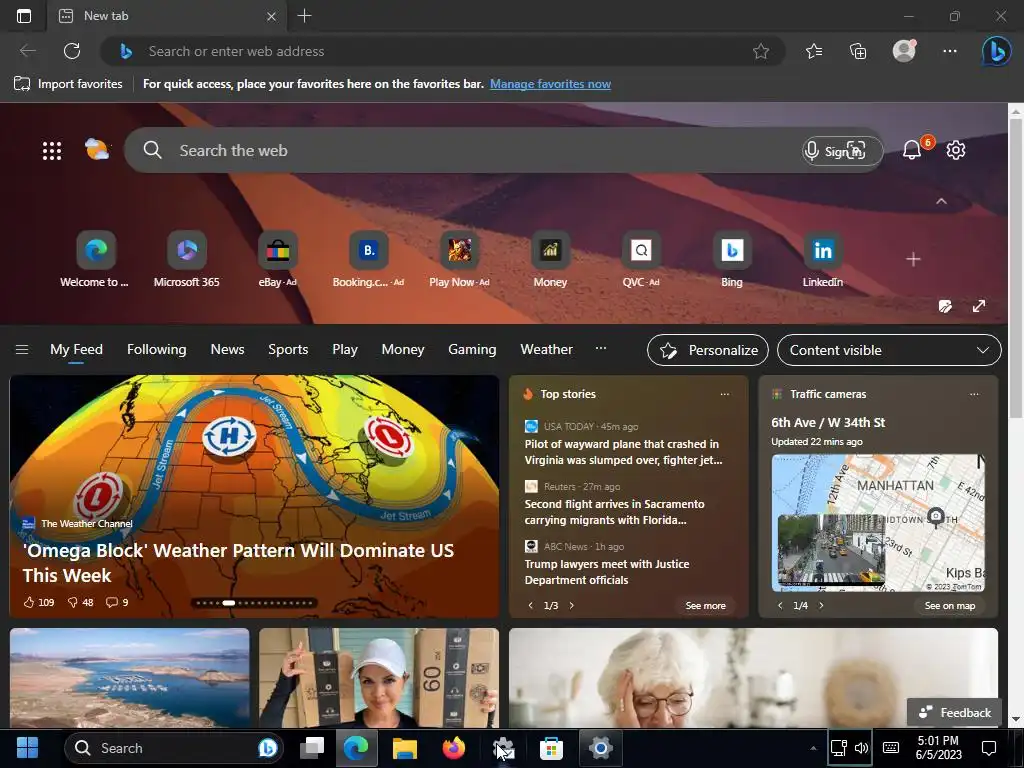
Task: Open the Manhattan traffic camera map thumbnail
Action: (x=878, y=522)
